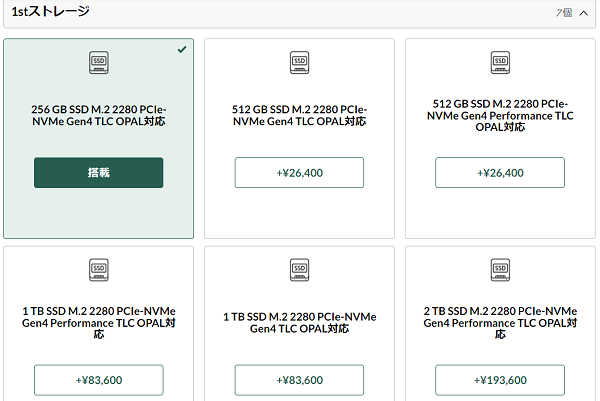Click the 512 GB SSD Gen4 TLC OPAL title
The image size is (600, 401).
coord(299,115)
